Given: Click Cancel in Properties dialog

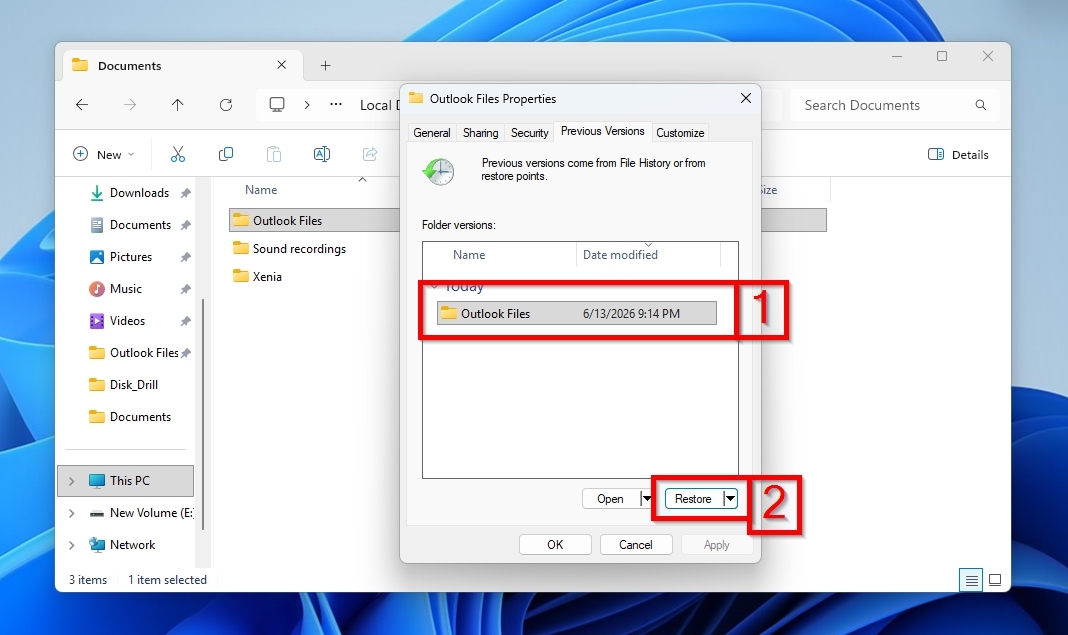Looking at the screenshot, I should [635, 544].
